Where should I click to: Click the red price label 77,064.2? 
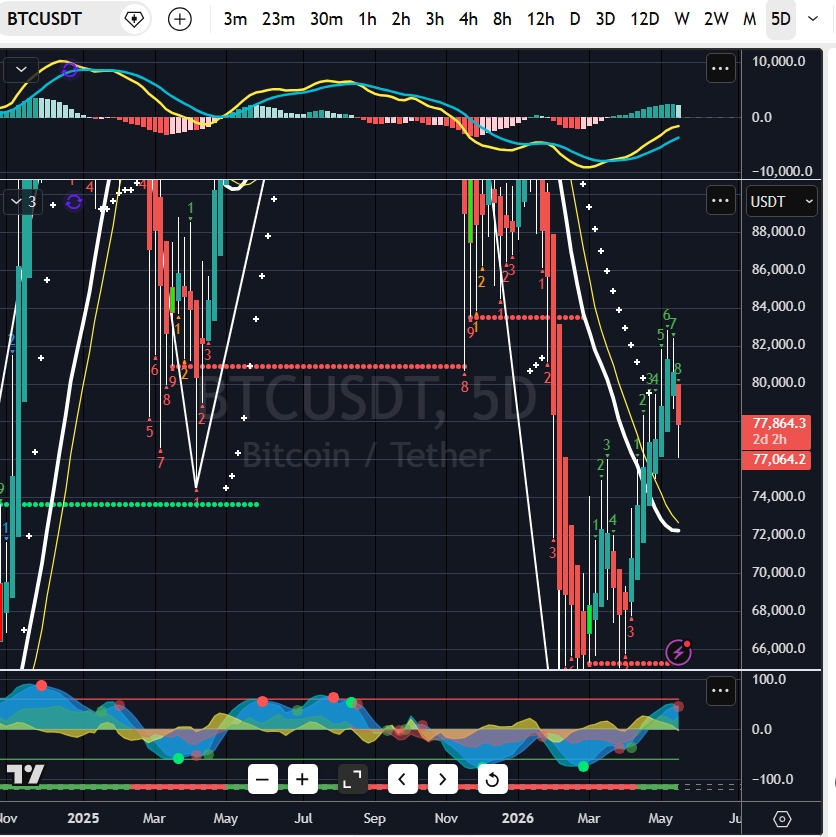(777, 460)
